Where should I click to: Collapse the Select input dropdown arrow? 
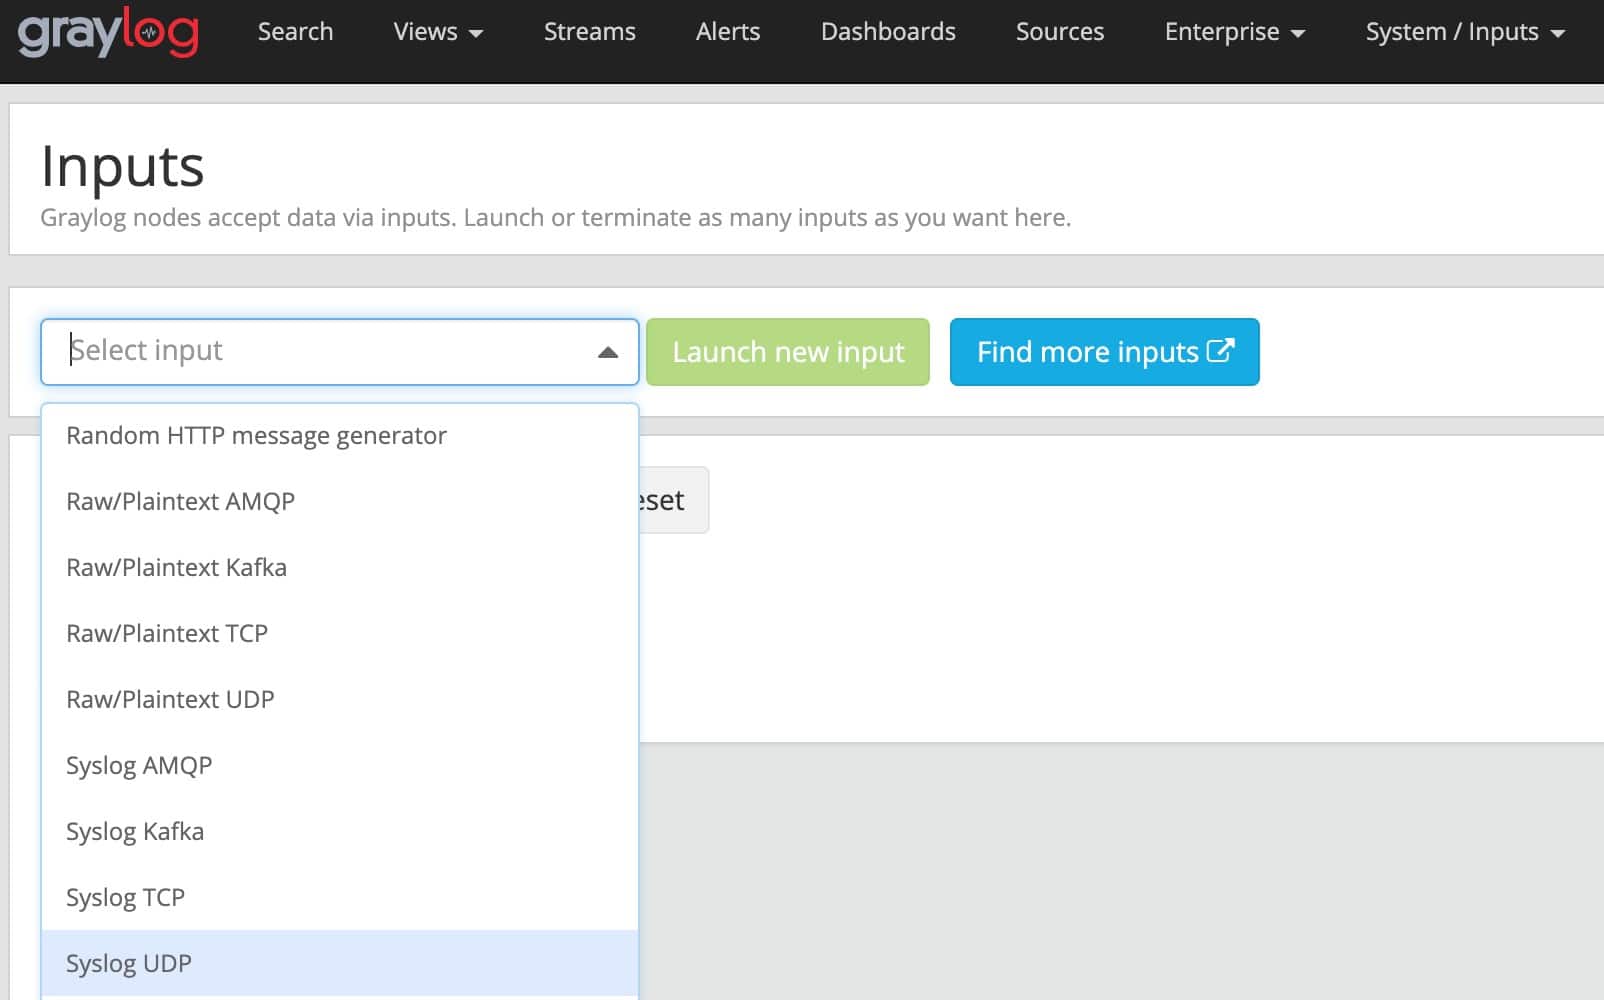point(607,352)
